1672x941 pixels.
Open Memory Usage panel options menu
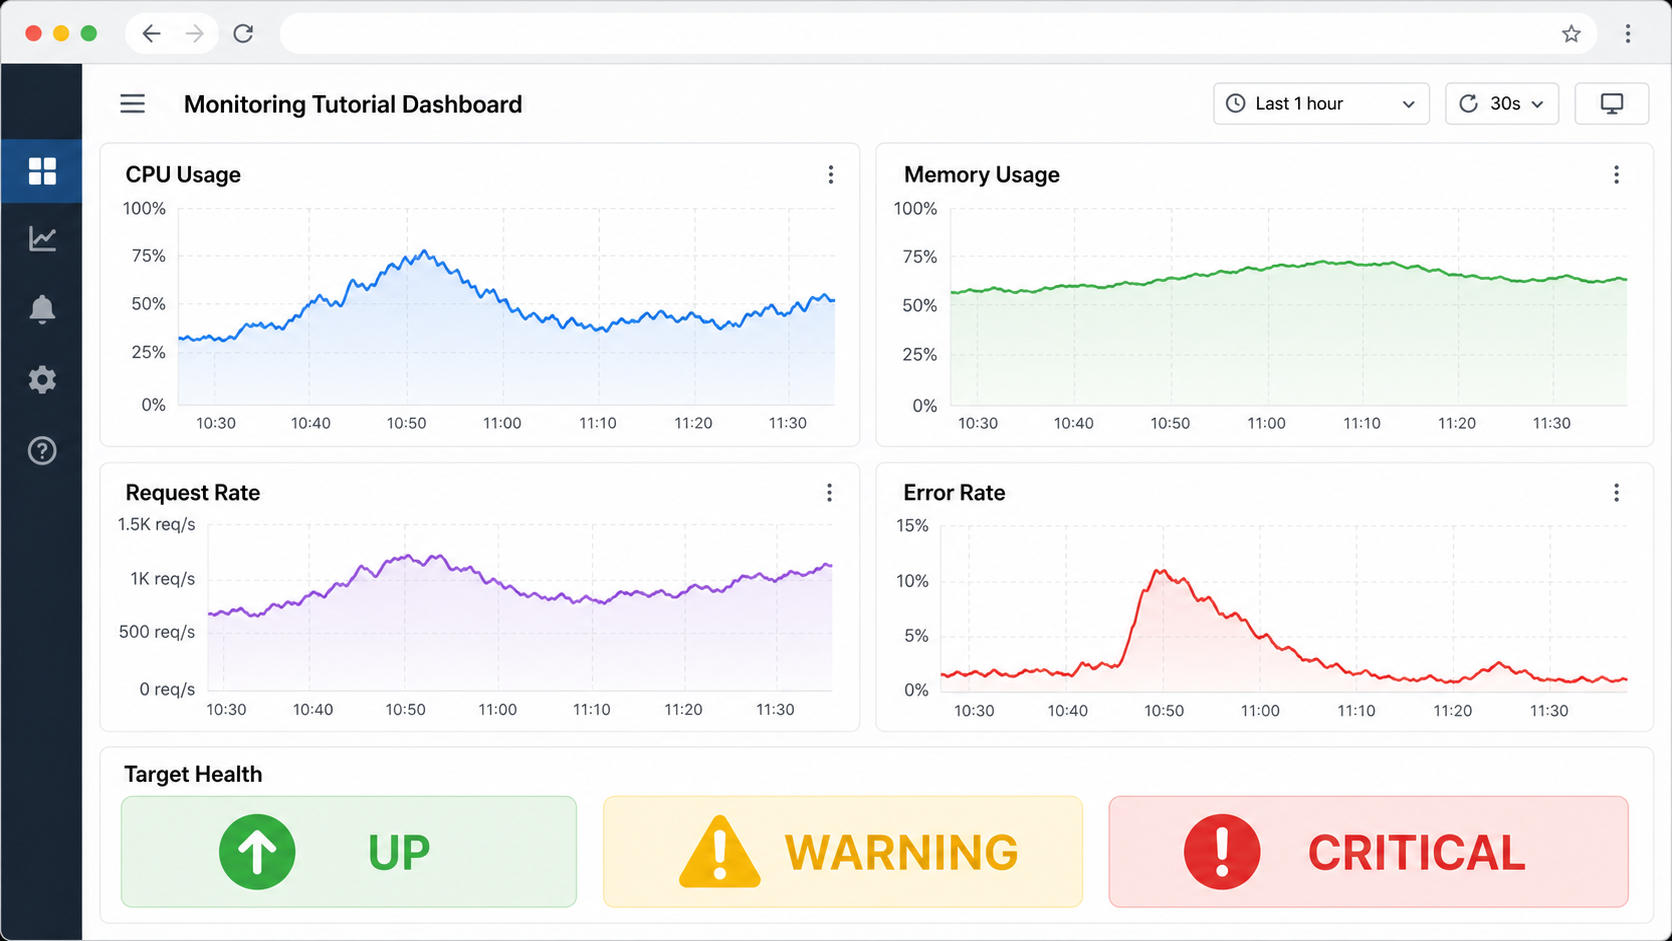1616,175
